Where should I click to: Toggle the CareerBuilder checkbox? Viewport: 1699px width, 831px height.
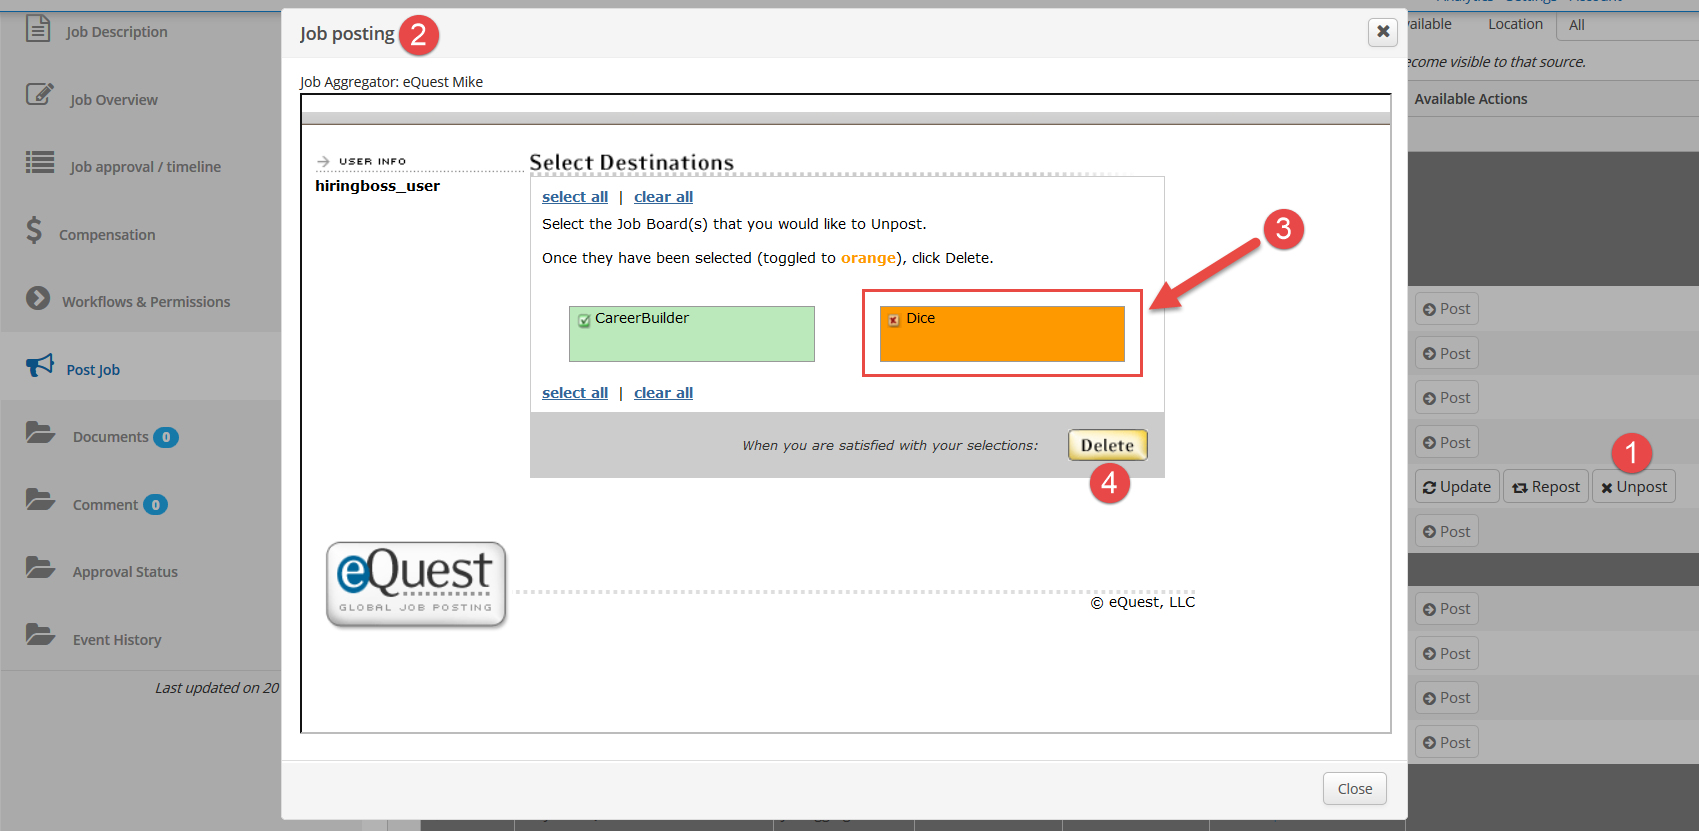(x=584, y=321)
